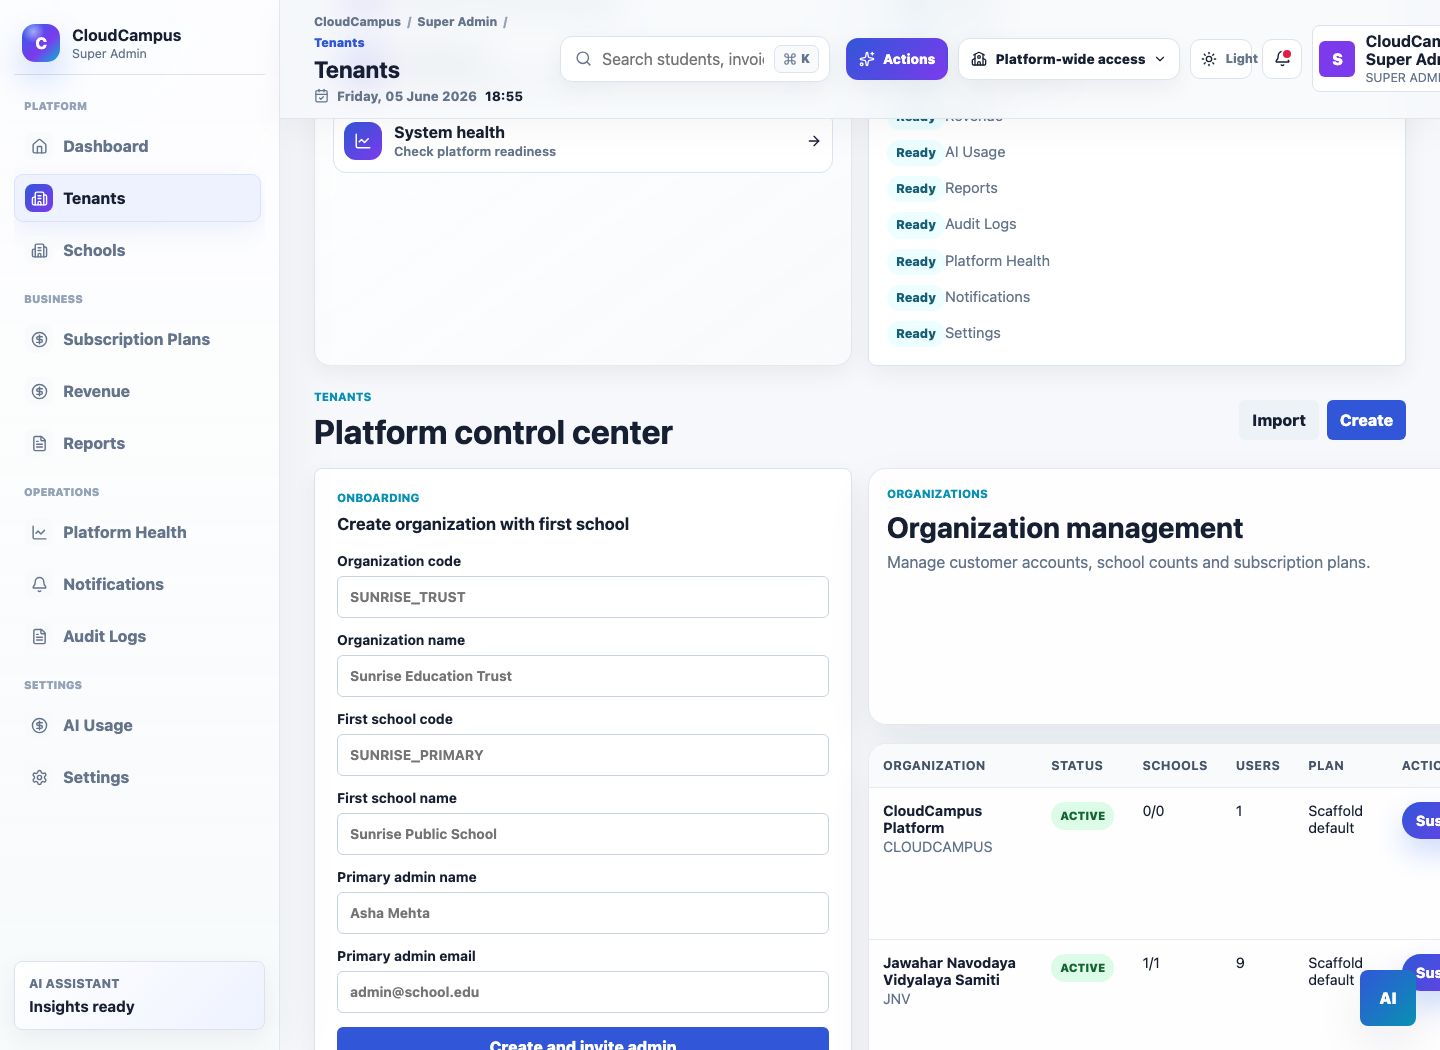1440x1050 pixels.
Task: Click the USERS column header
Action: pyautogui.click(x=1258, y=766)
